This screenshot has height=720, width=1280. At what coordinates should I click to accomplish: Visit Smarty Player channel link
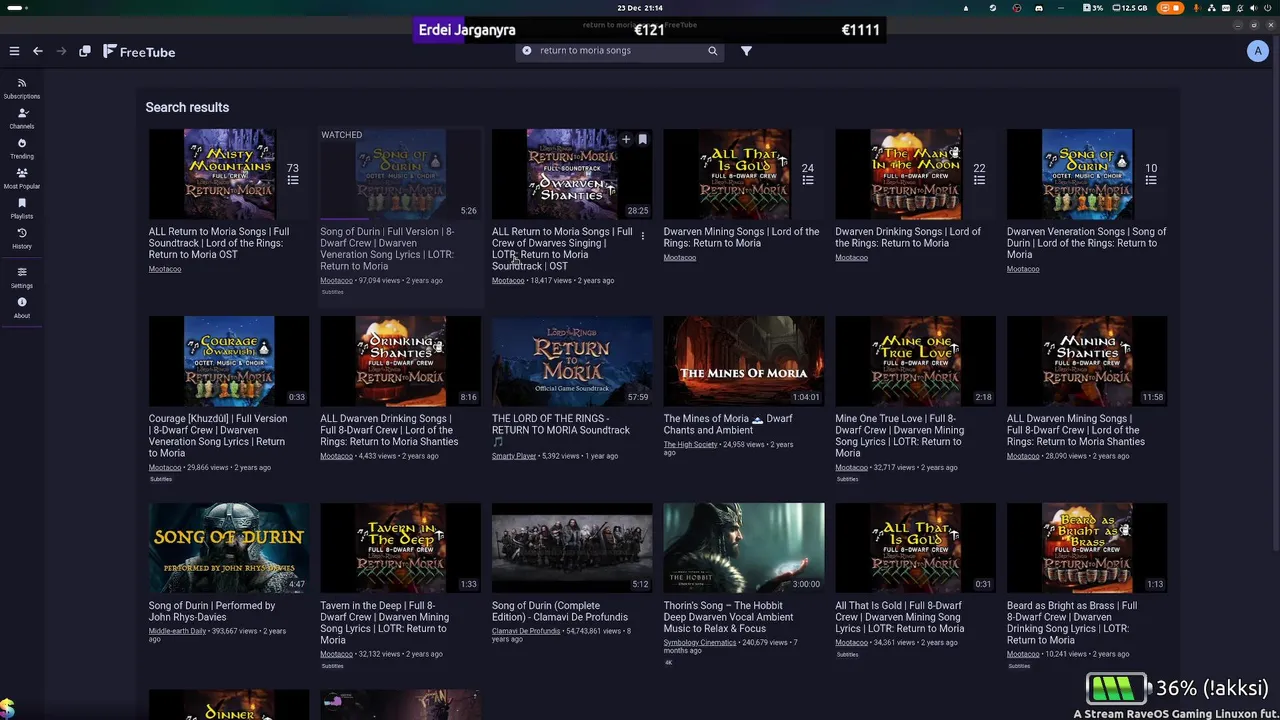[x=514, y=456]
